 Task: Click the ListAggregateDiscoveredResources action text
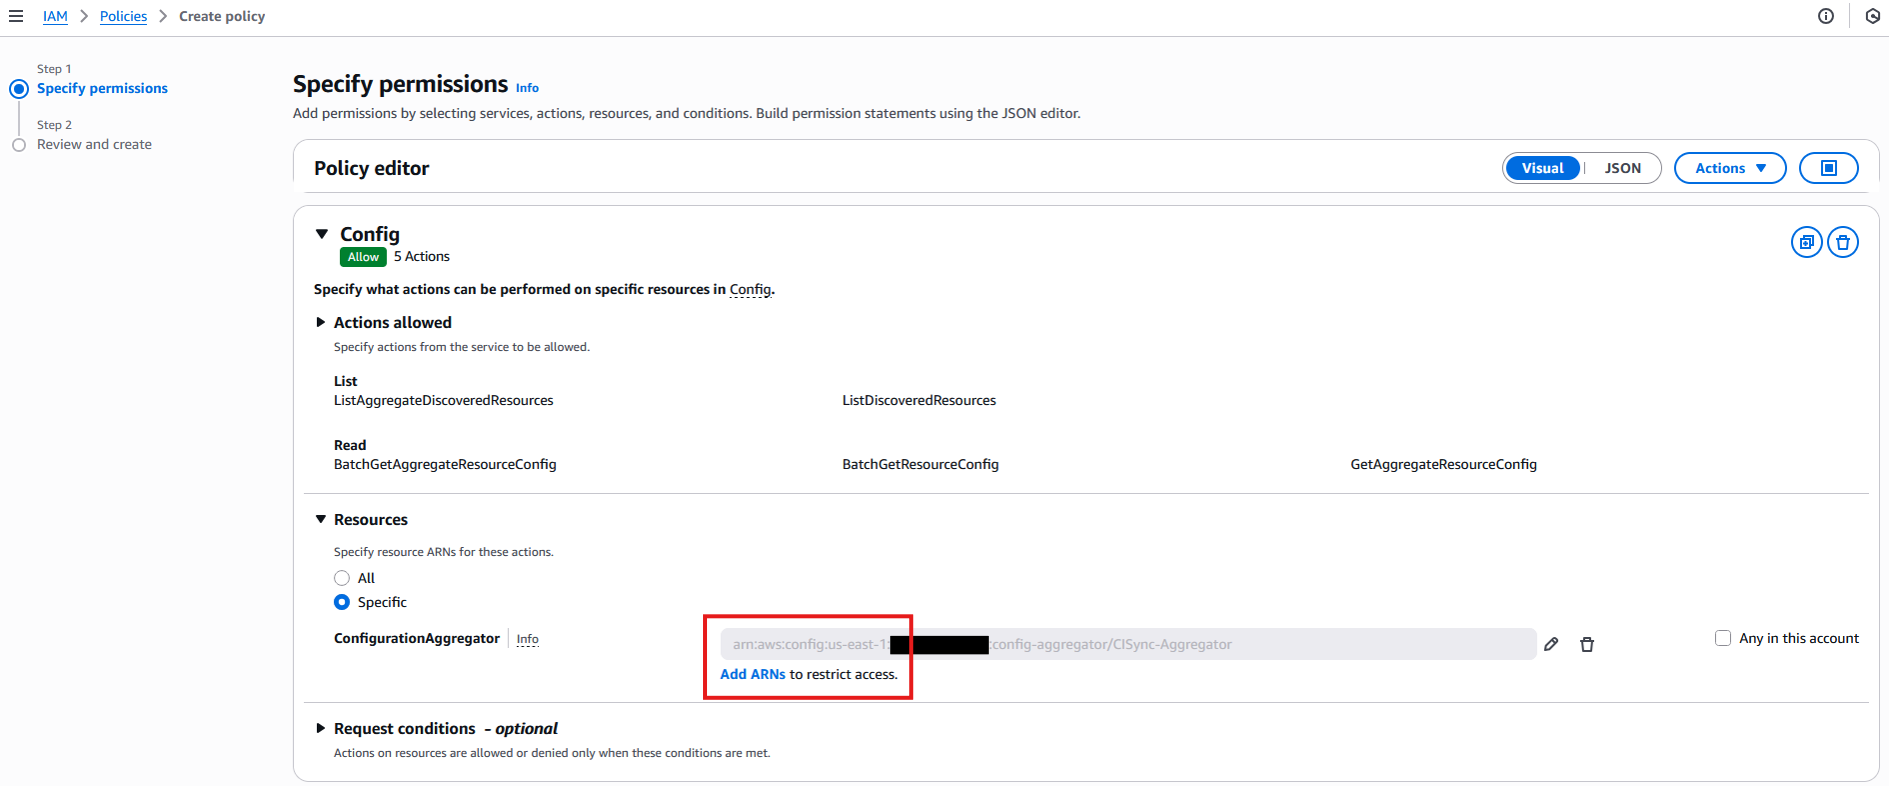(443, 400)
